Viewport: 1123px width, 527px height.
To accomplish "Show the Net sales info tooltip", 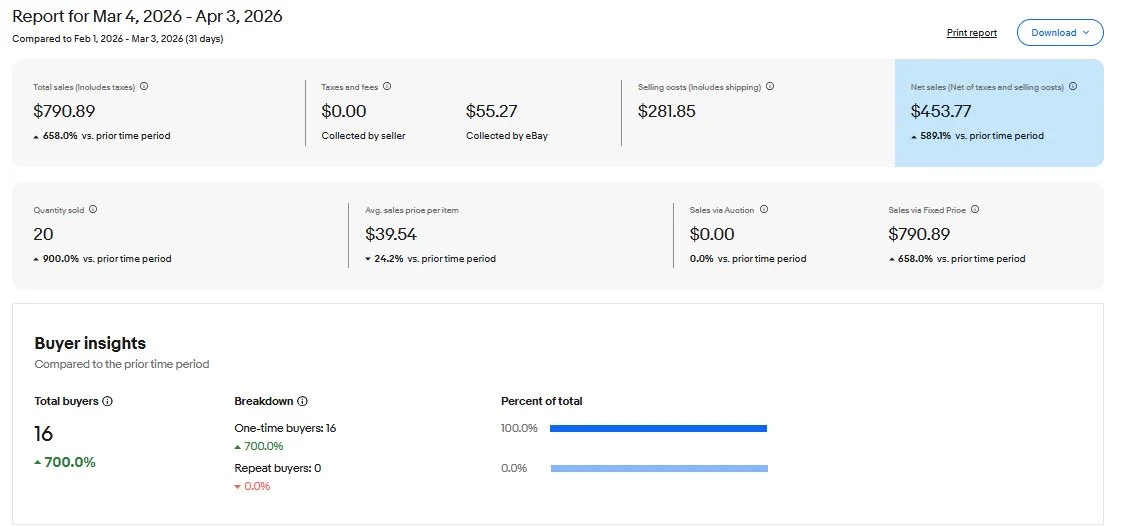I will (1073, 87).
